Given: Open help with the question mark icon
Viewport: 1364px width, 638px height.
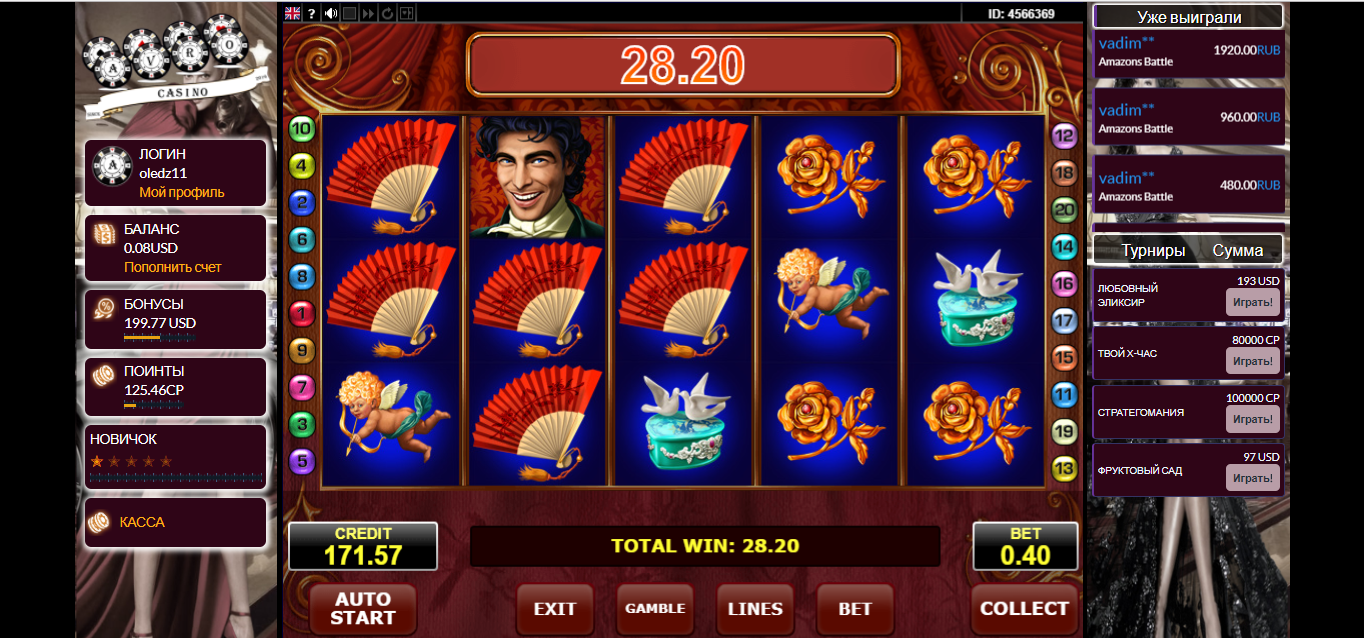Looking at the screenshot, I should click(x=312, y=13).
